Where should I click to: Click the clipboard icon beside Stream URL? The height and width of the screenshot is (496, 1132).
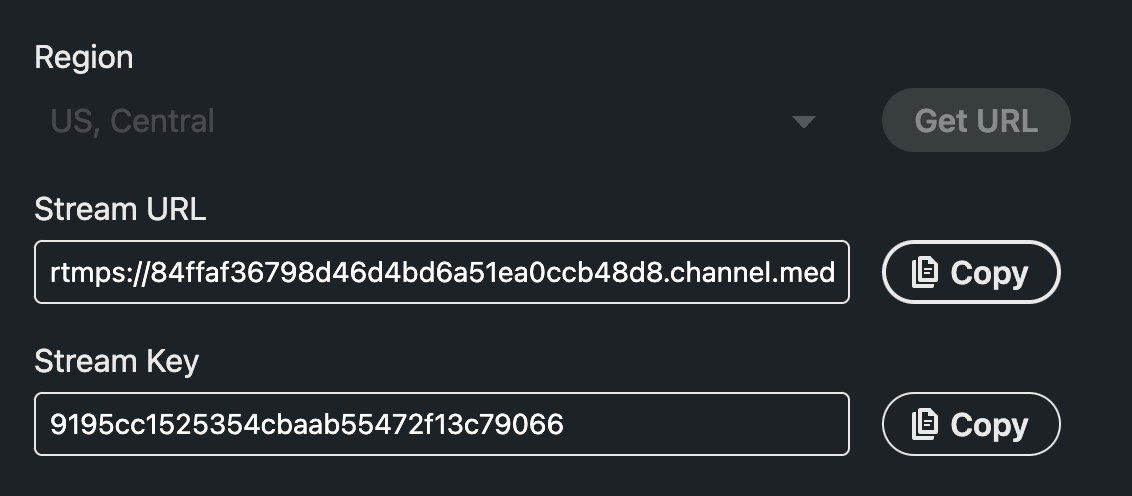[x=925, y=272]
